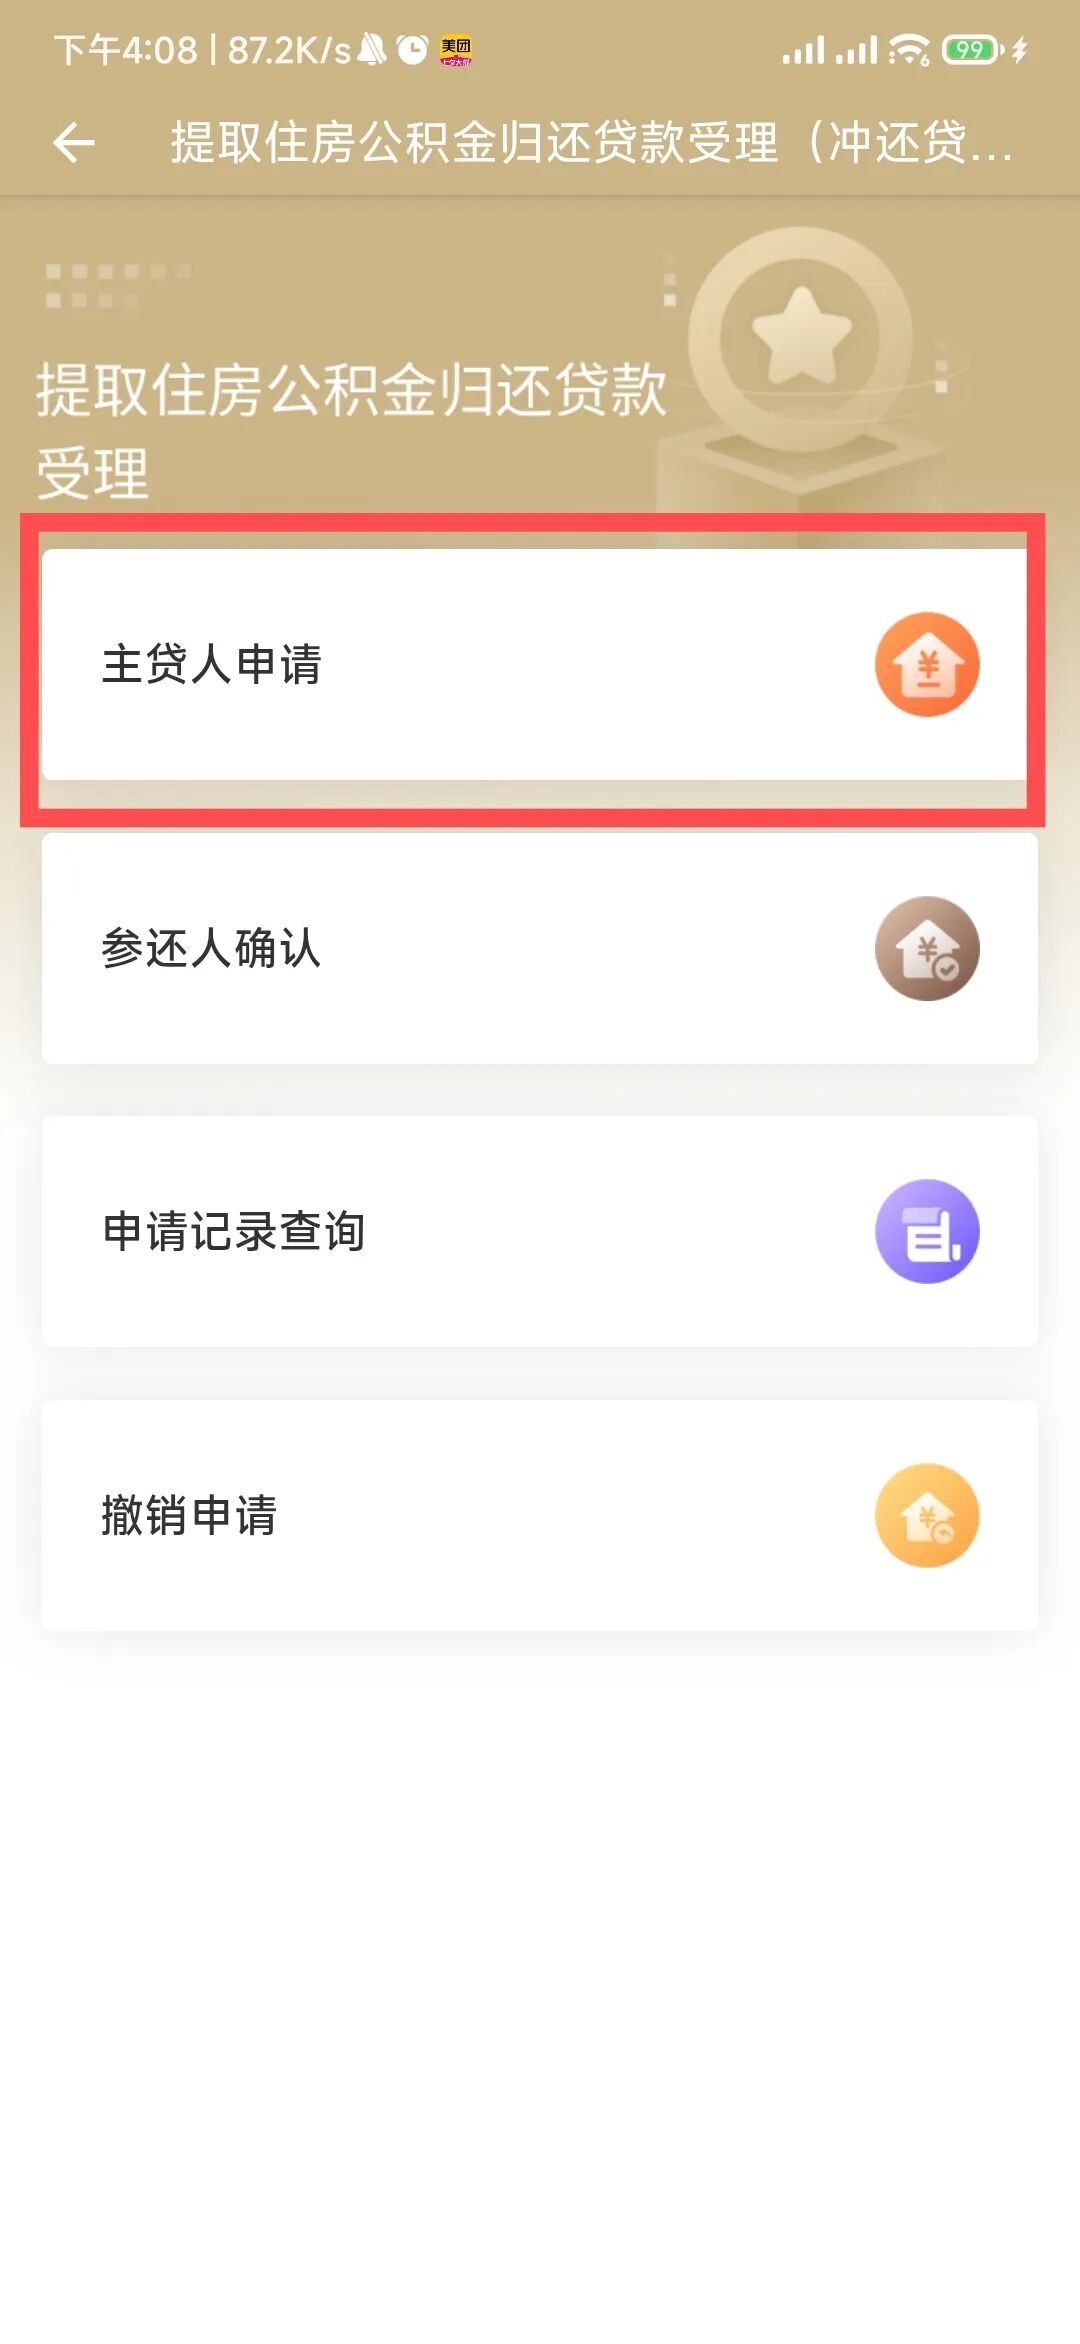Tap the purple document icon for 申请记录查询

[x=927, y=1231]
